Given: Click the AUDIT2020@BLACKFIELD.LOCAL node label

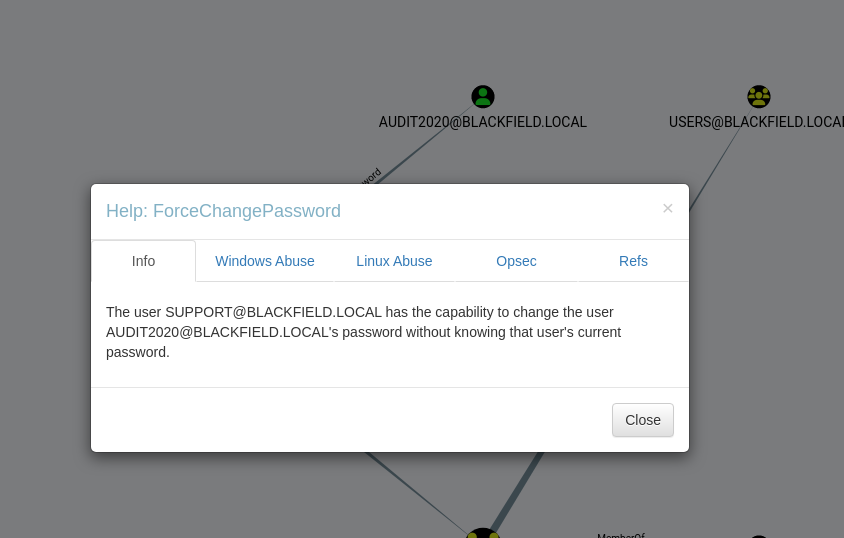Looking at the screenshot, I should tap(482, 122).
